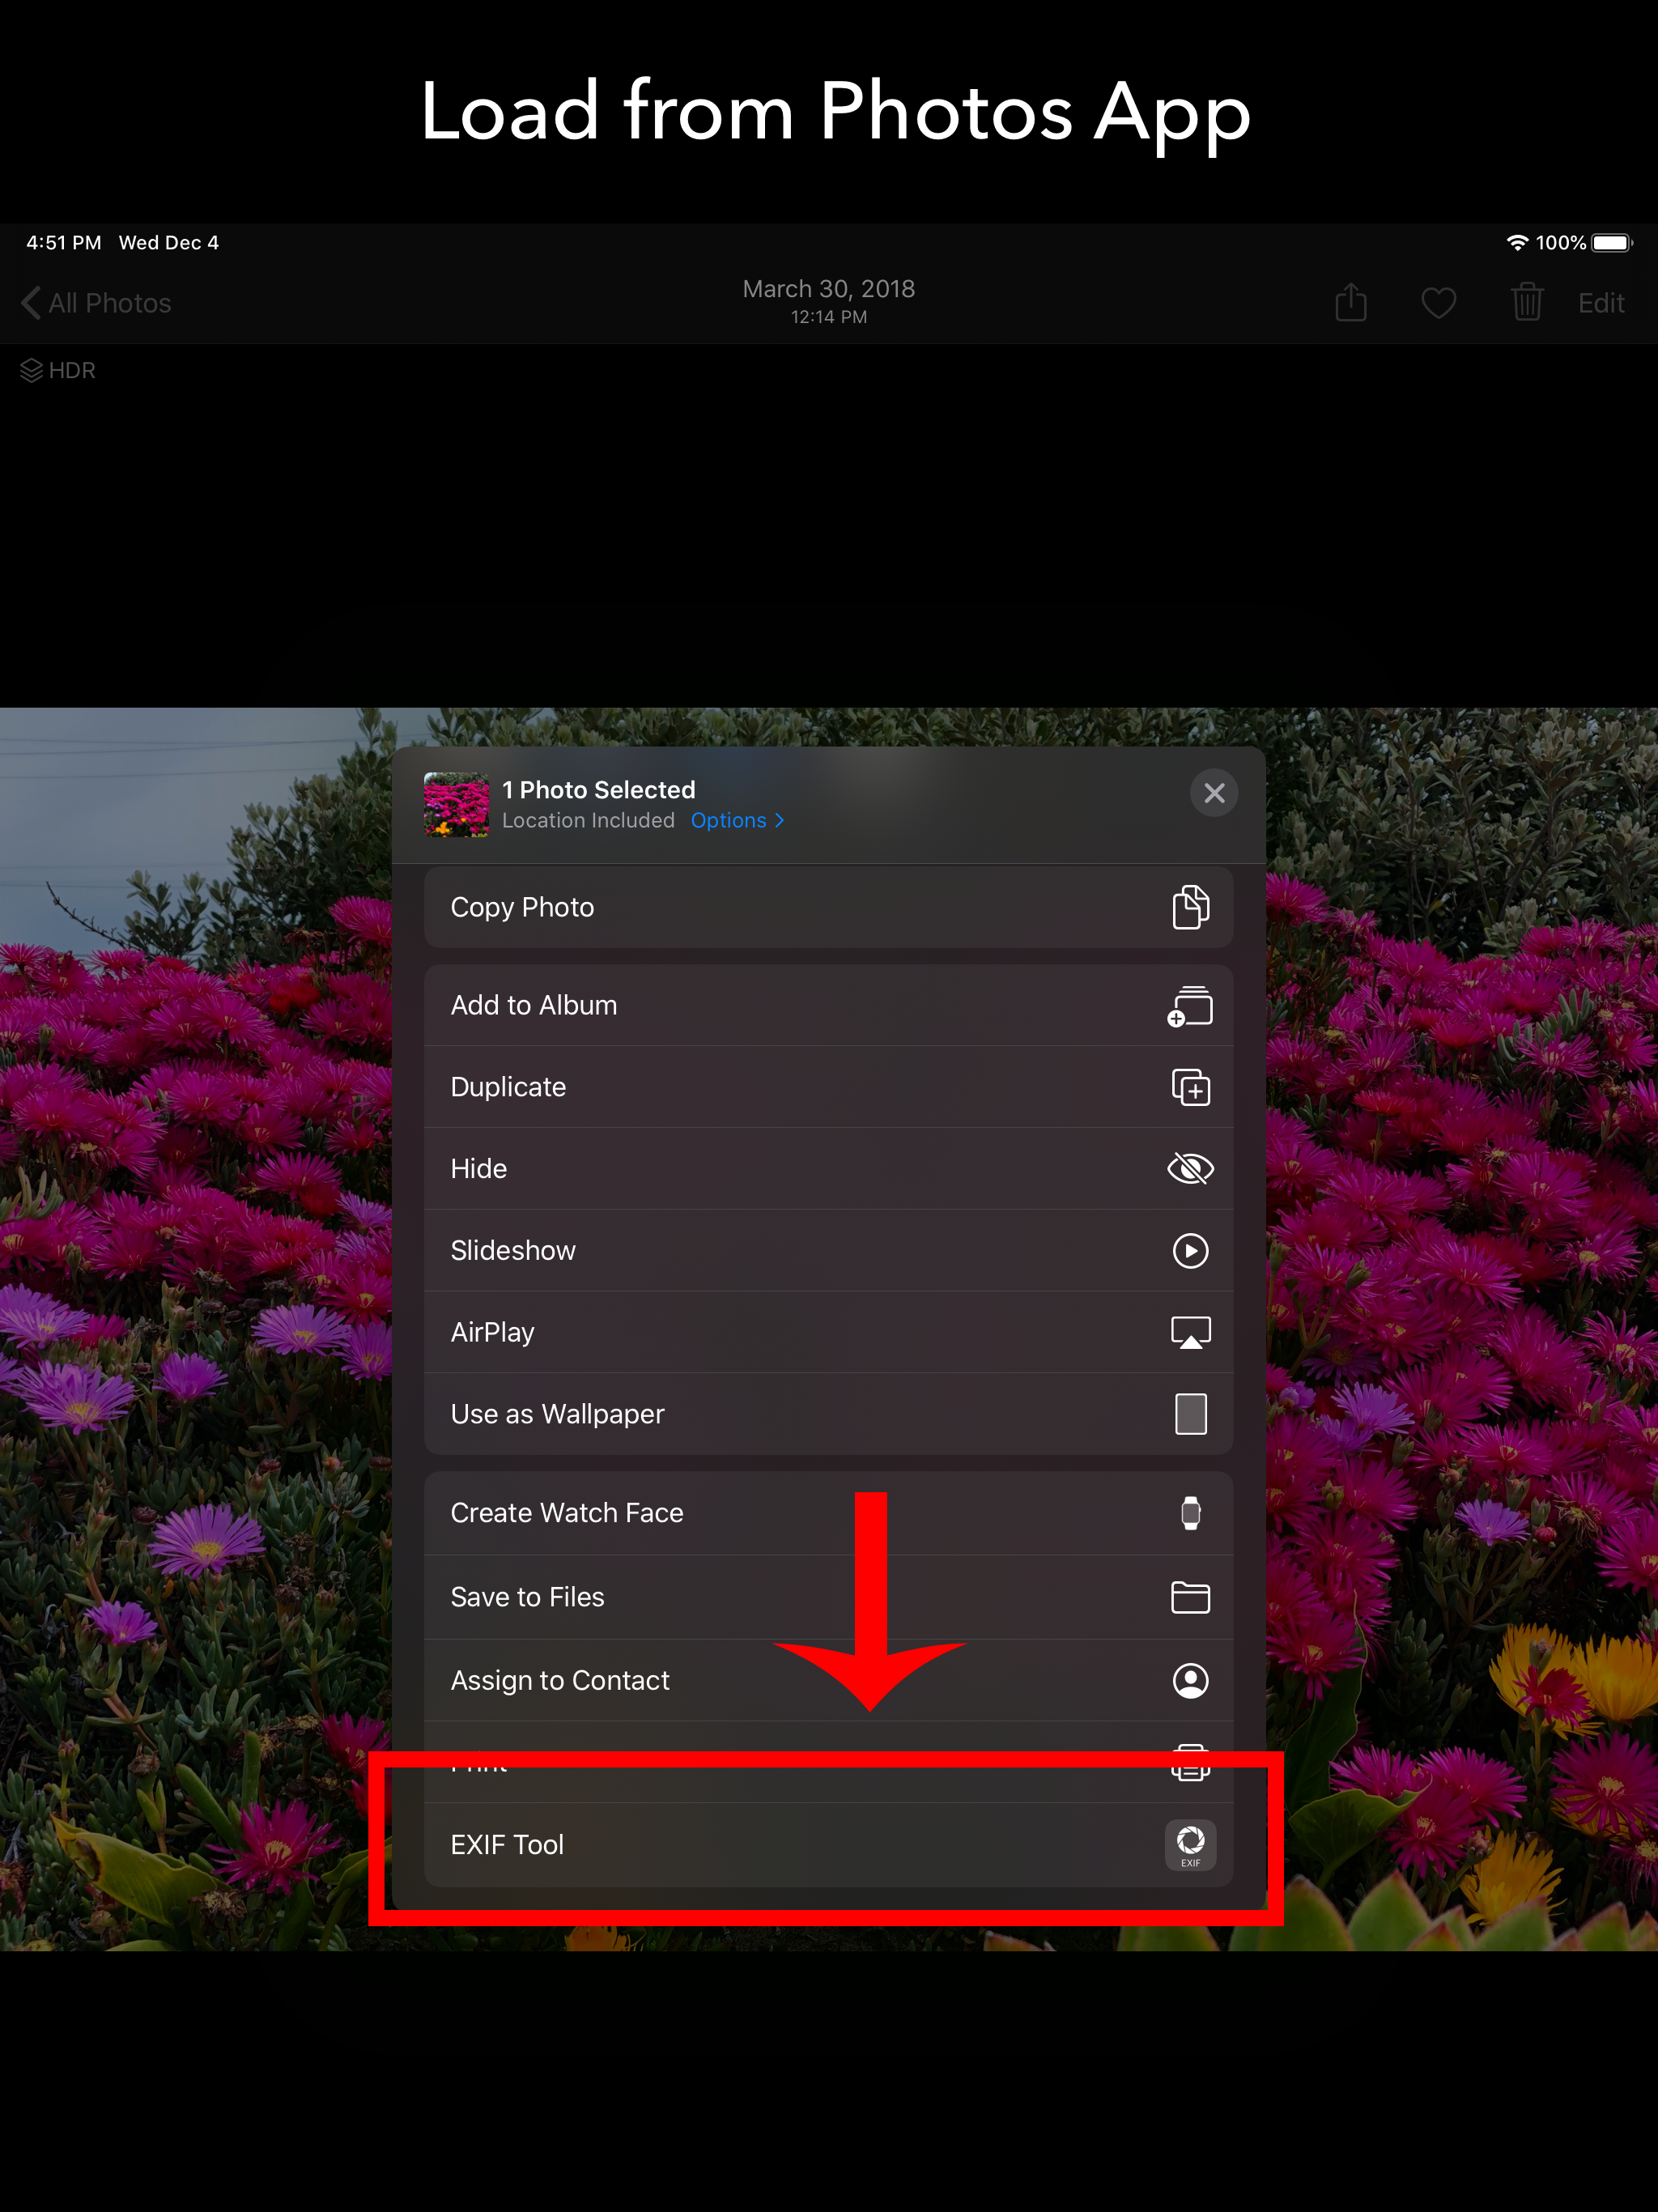The width and height of the screenshot is (1658, 2212).
Task: Open share Options chevron link
Action: click(738, 821)
